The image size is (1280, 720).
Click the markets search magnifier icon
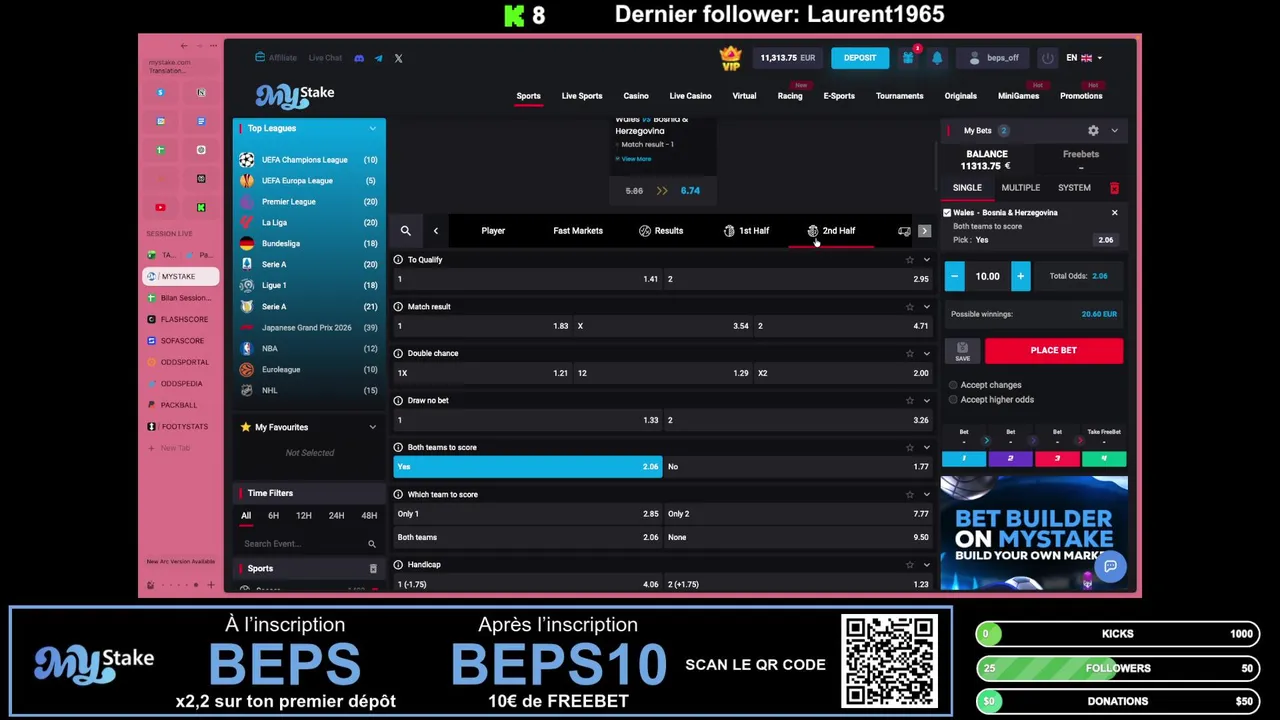[405, 231]
